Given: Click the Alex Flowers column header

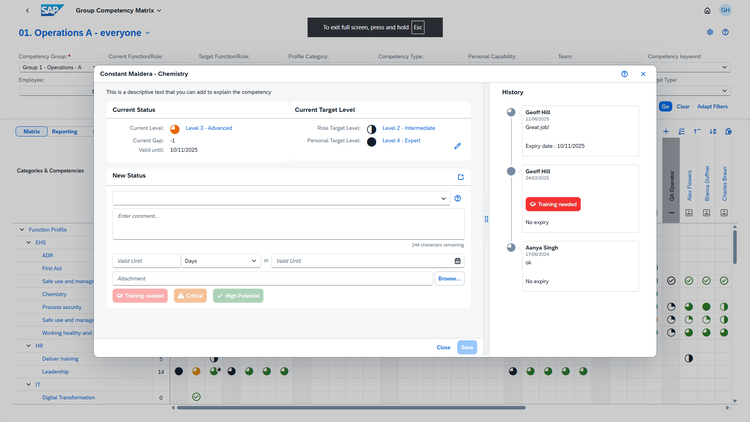Looking at the screenshot, I should coord(689,185).
